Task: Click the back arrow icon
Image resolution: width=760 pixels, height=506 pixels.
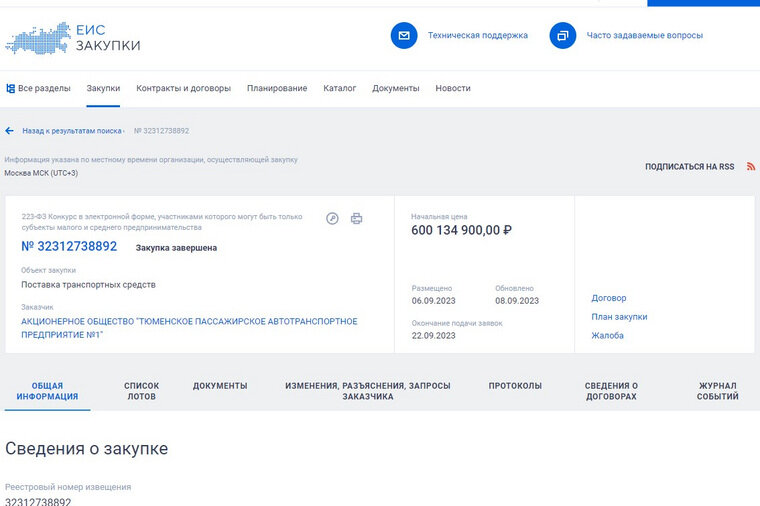Action: click(x=9, y=131)
